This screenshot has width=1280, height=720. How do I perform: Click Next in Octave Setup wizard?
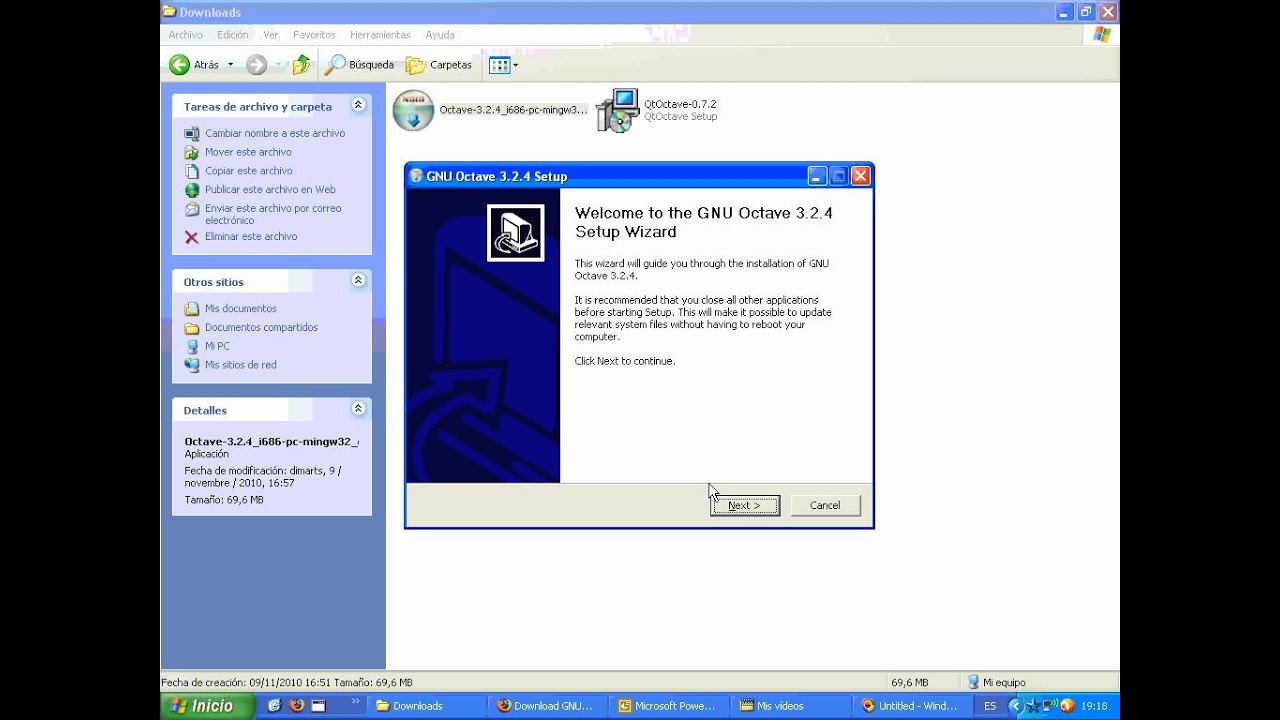pyautogui.click(x=745, y=505)
